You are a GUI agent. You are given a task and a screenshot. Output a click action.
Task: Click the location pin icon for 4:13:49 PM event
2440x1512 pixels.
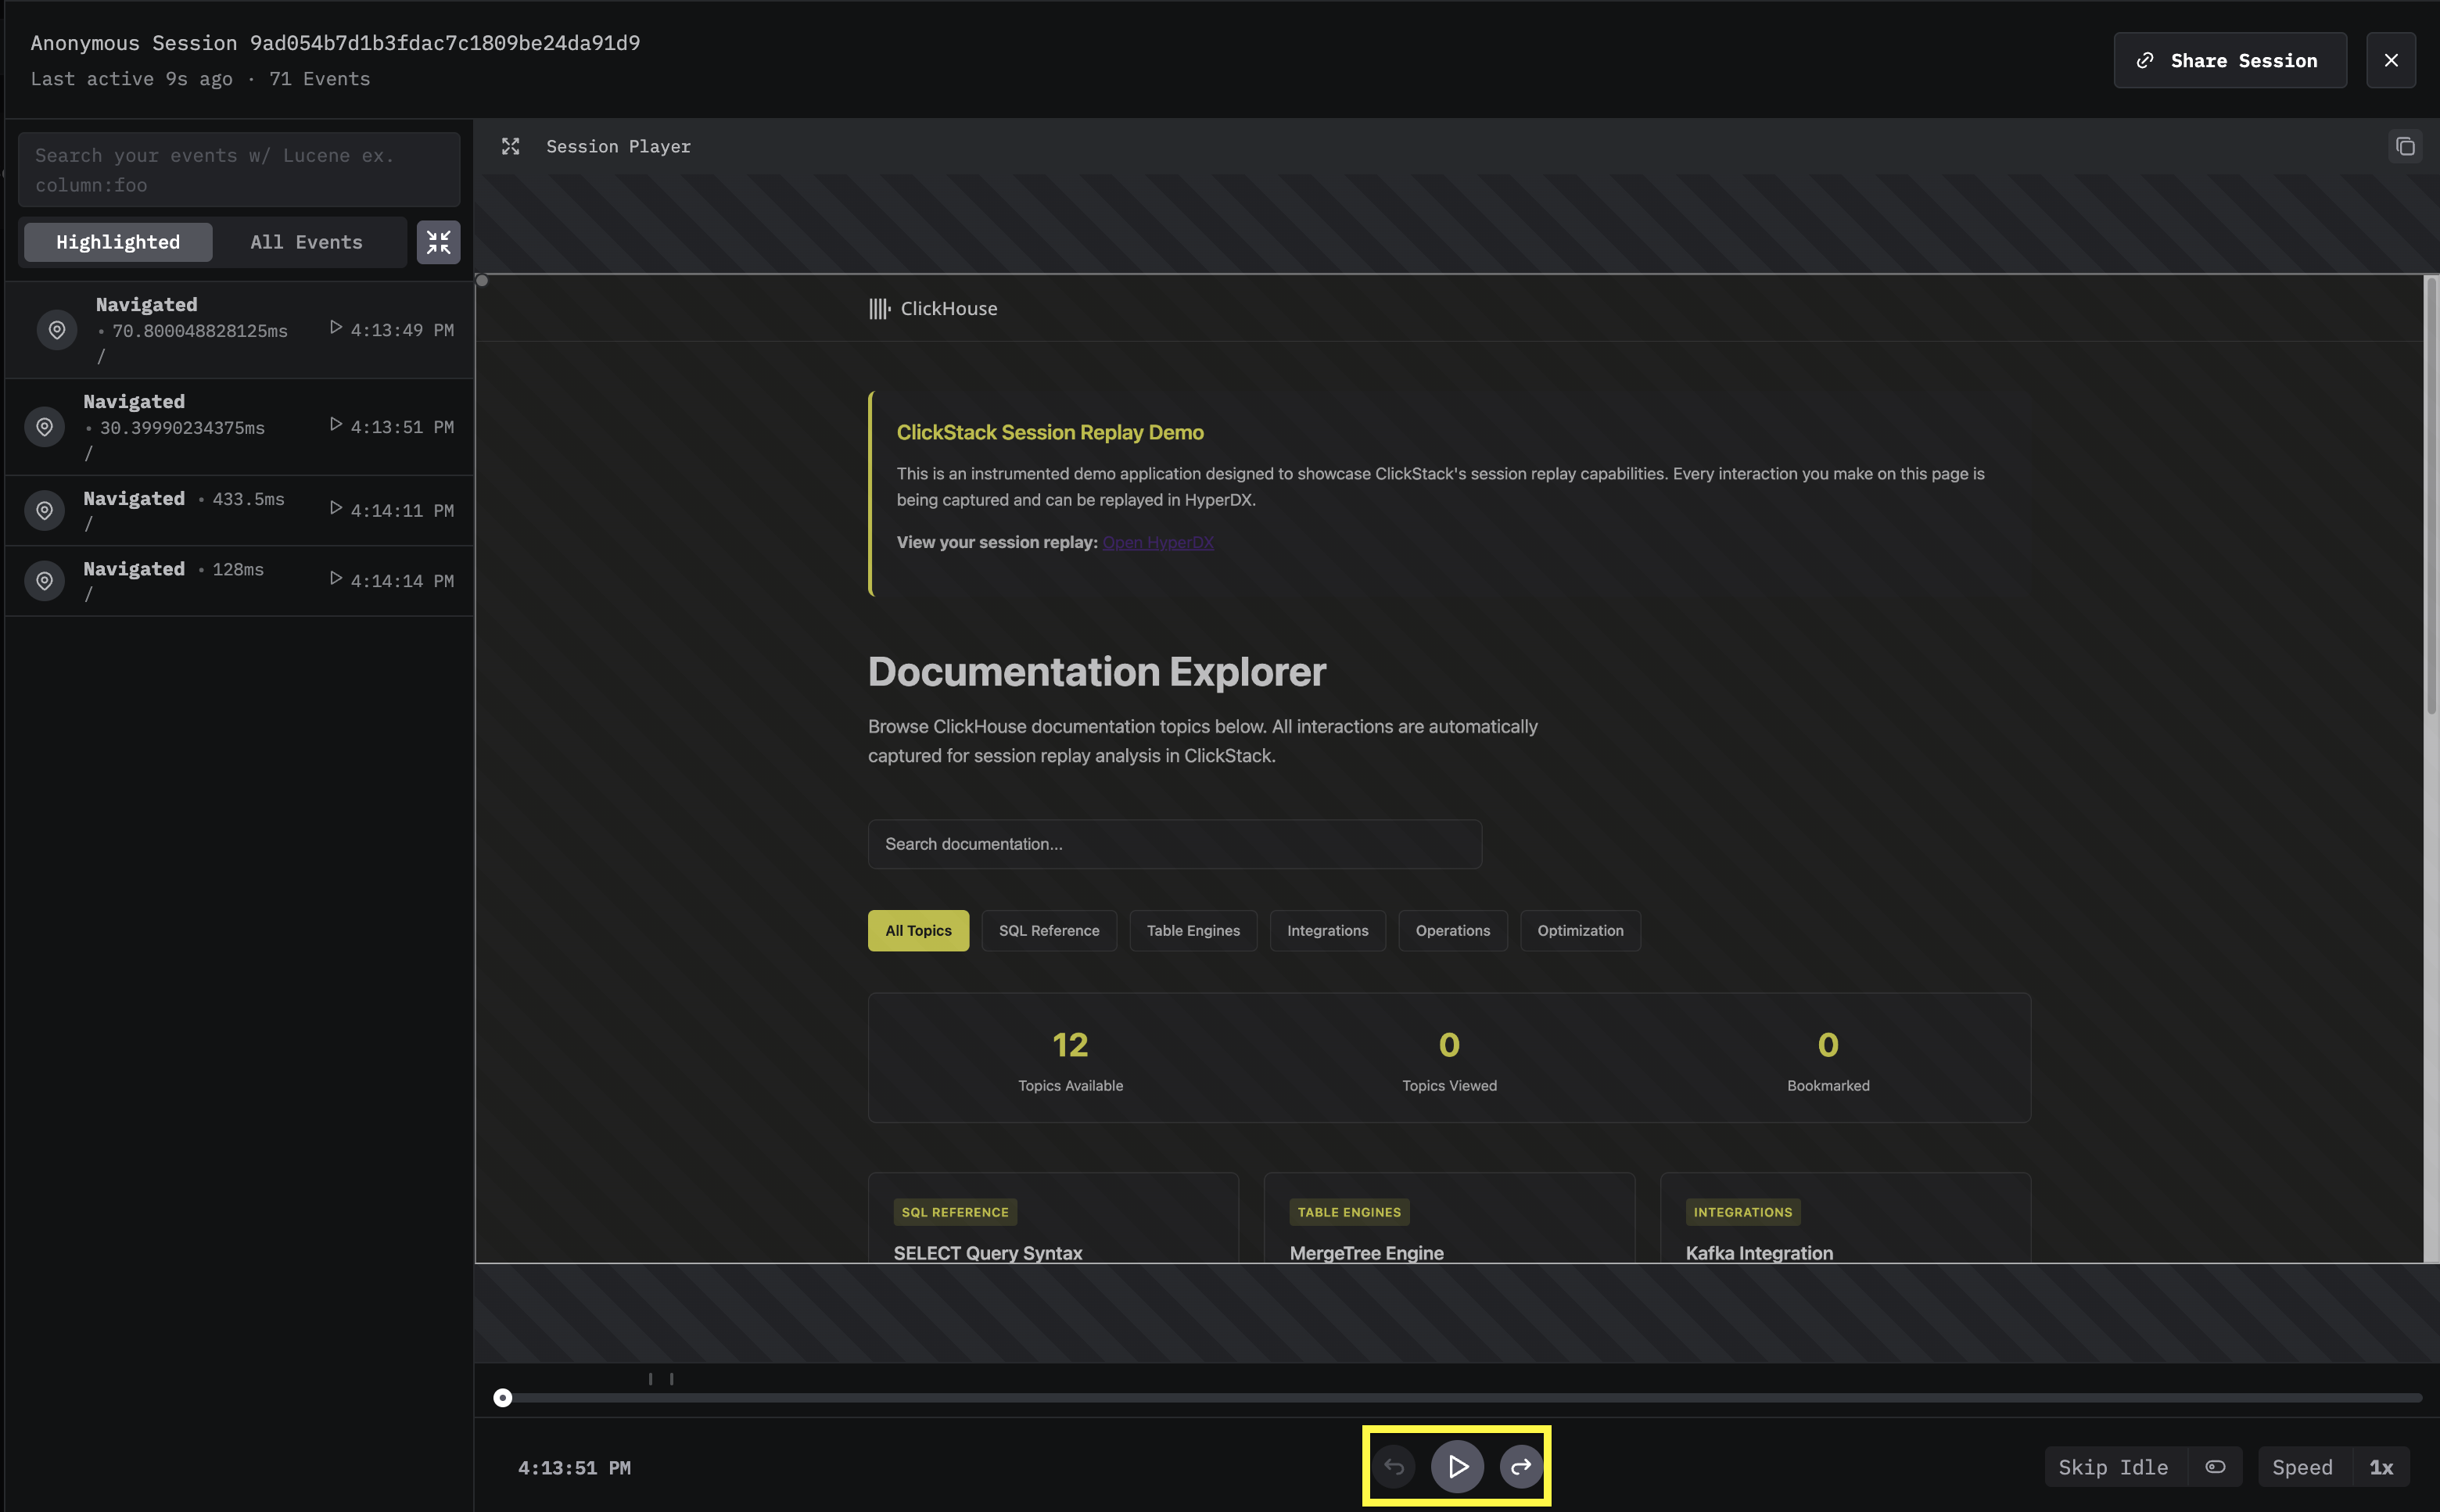[x=57, y=330]
